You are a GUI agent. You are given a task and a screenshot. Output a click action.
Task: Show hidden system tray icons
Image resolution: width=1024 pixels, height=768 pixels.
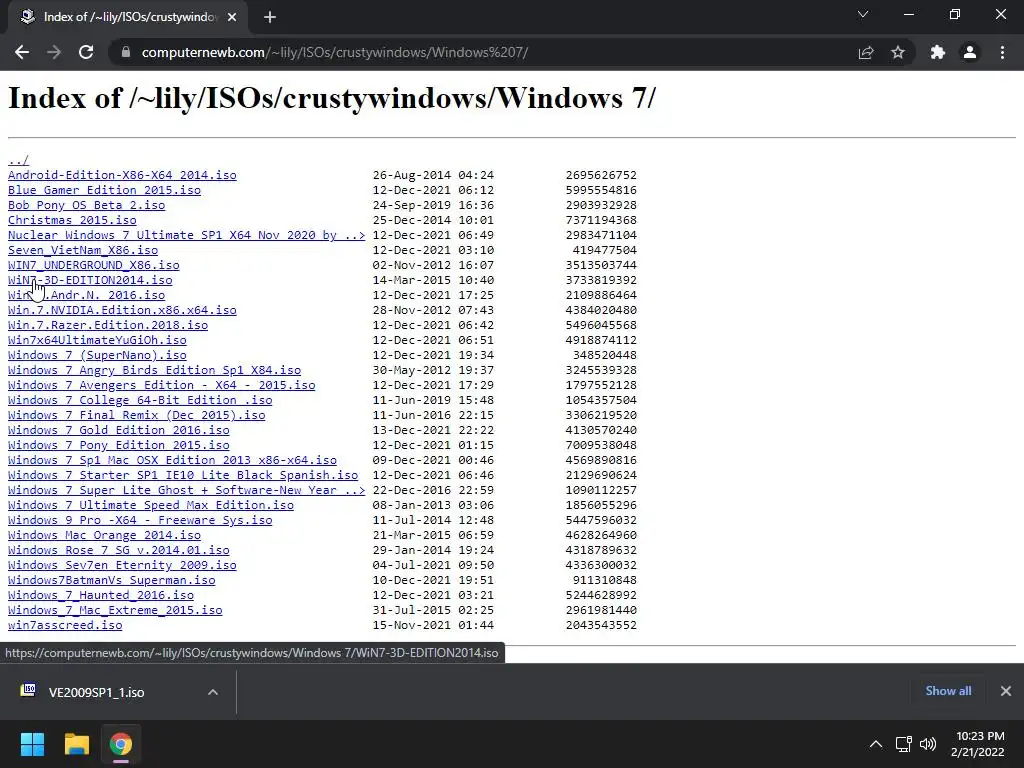click(x=876, y=744)
